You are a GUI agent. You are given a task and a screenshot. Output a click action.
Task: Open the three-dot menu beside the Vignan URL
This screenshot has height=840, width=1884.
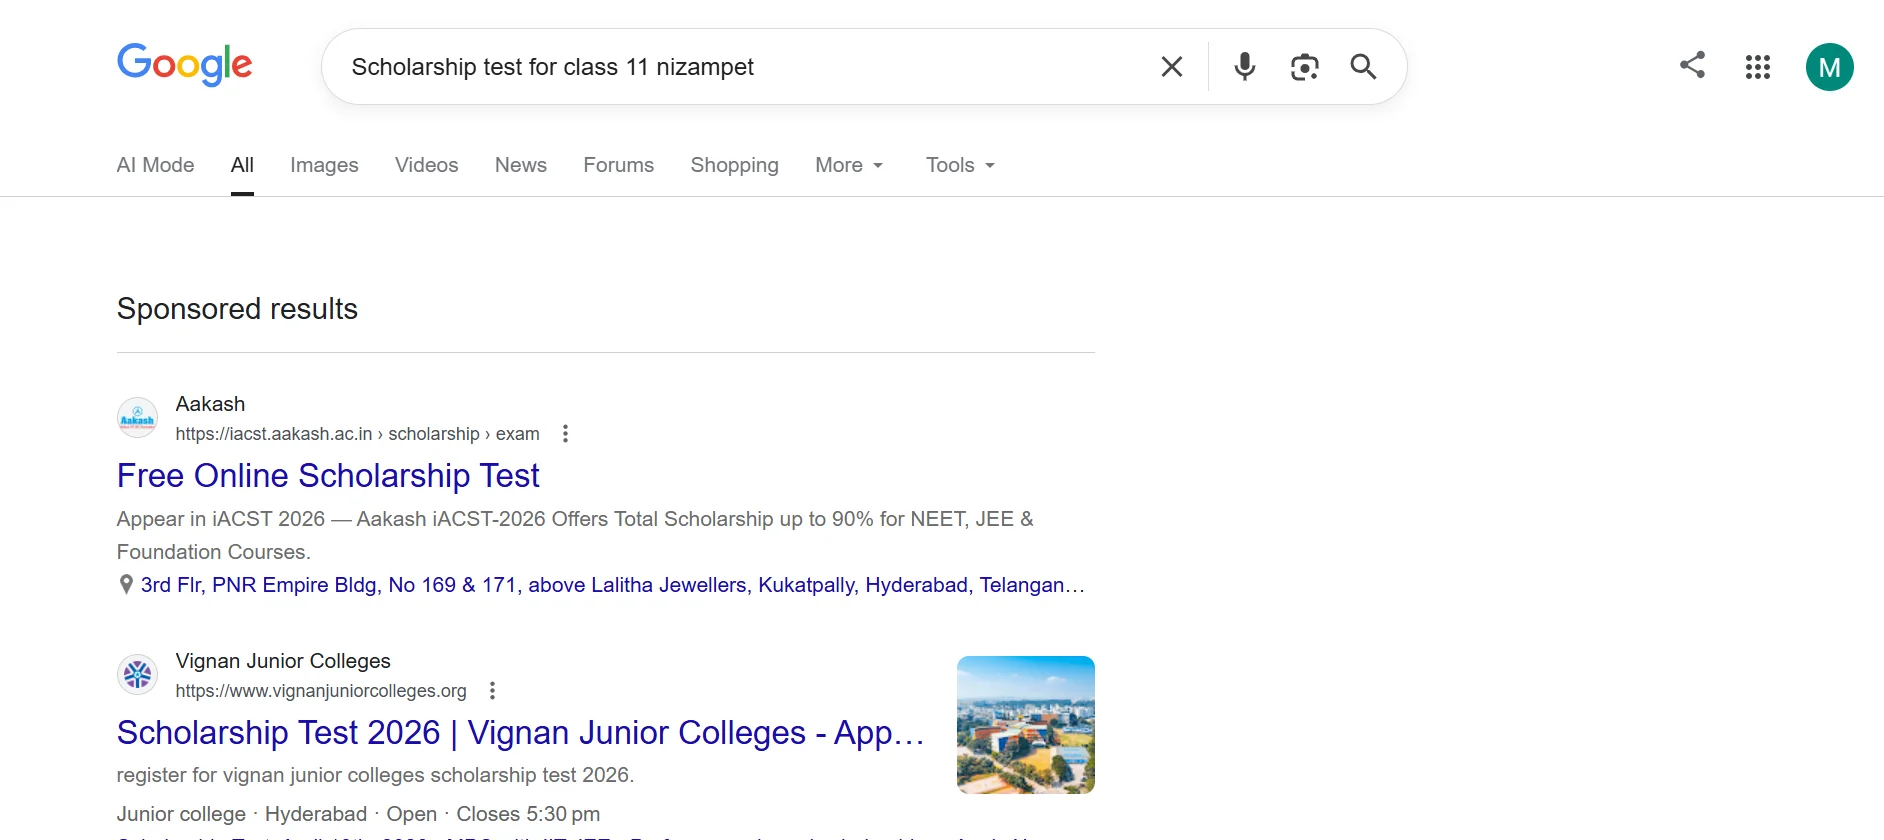492,691
